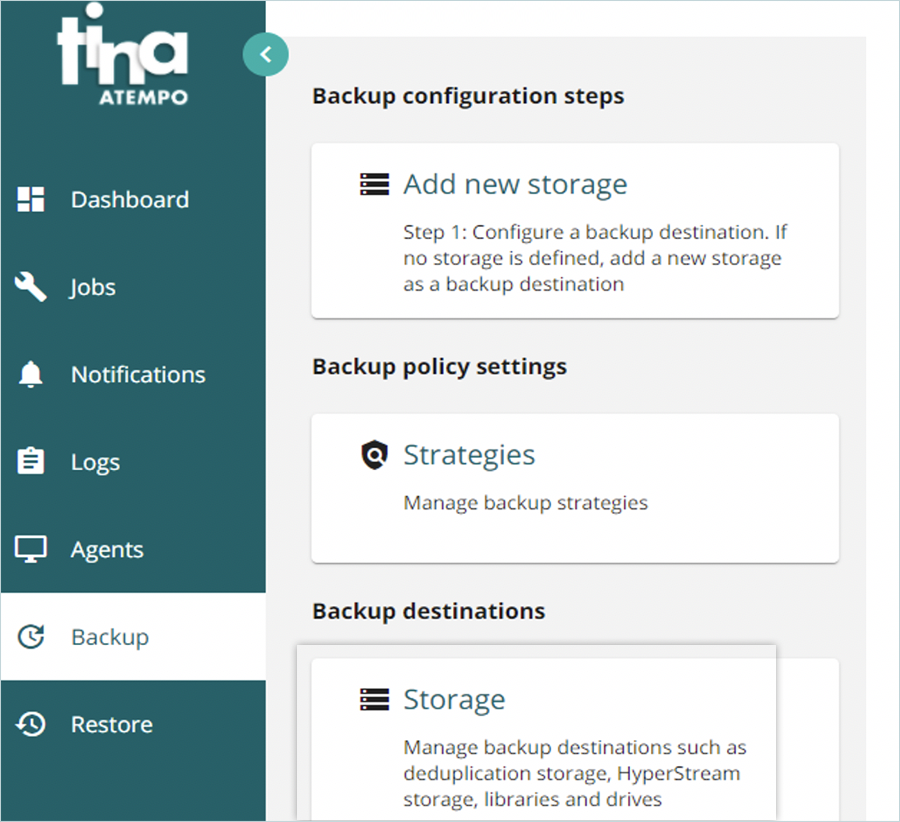
Task: Select Logs in the sidebar
Action: [x=95, y=462]
